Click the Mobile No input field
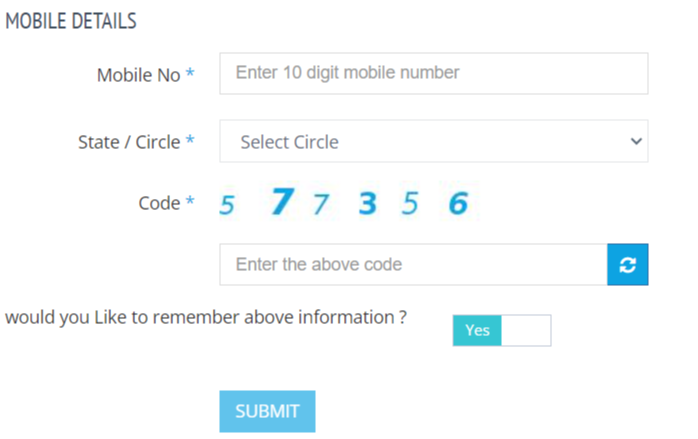The image size is (698, 439). 434,73
